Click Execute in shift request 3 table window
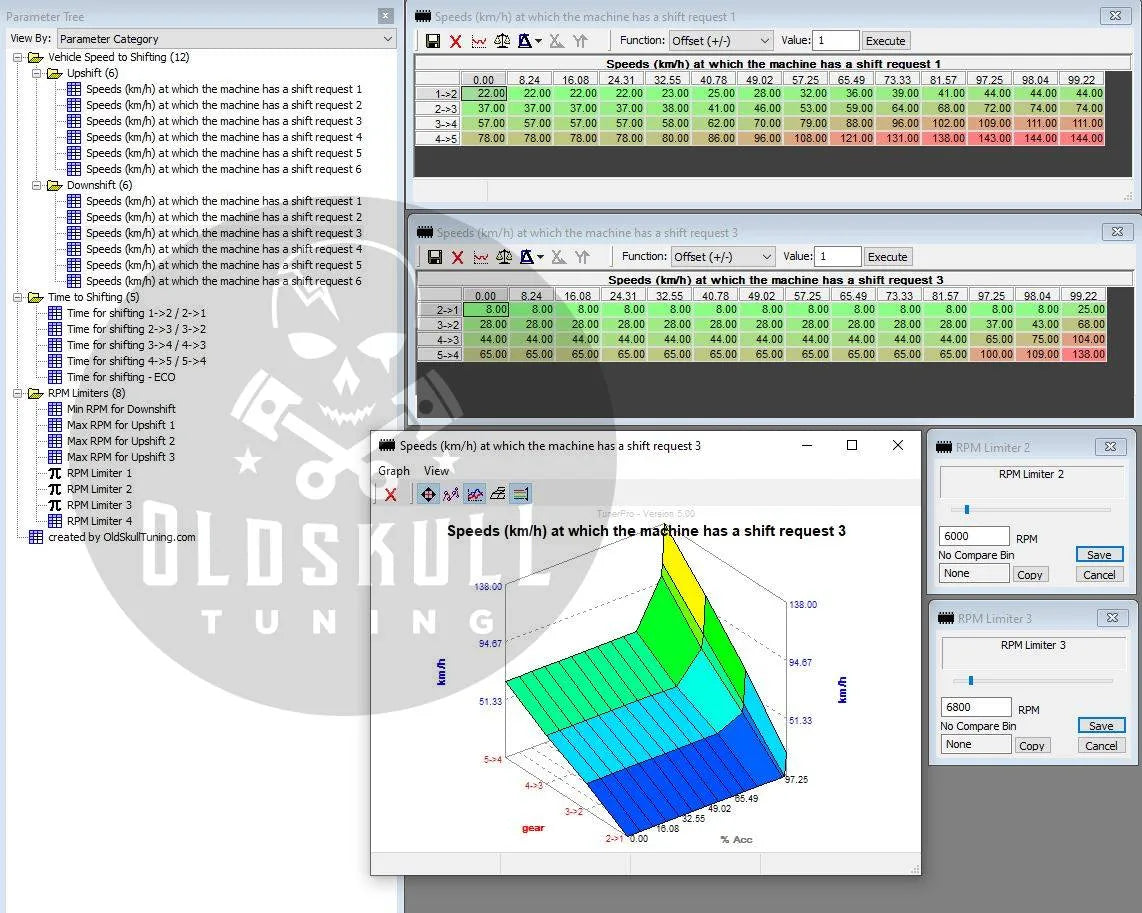Viewport: 1142px width, 913px height. [x=887, y=257]
